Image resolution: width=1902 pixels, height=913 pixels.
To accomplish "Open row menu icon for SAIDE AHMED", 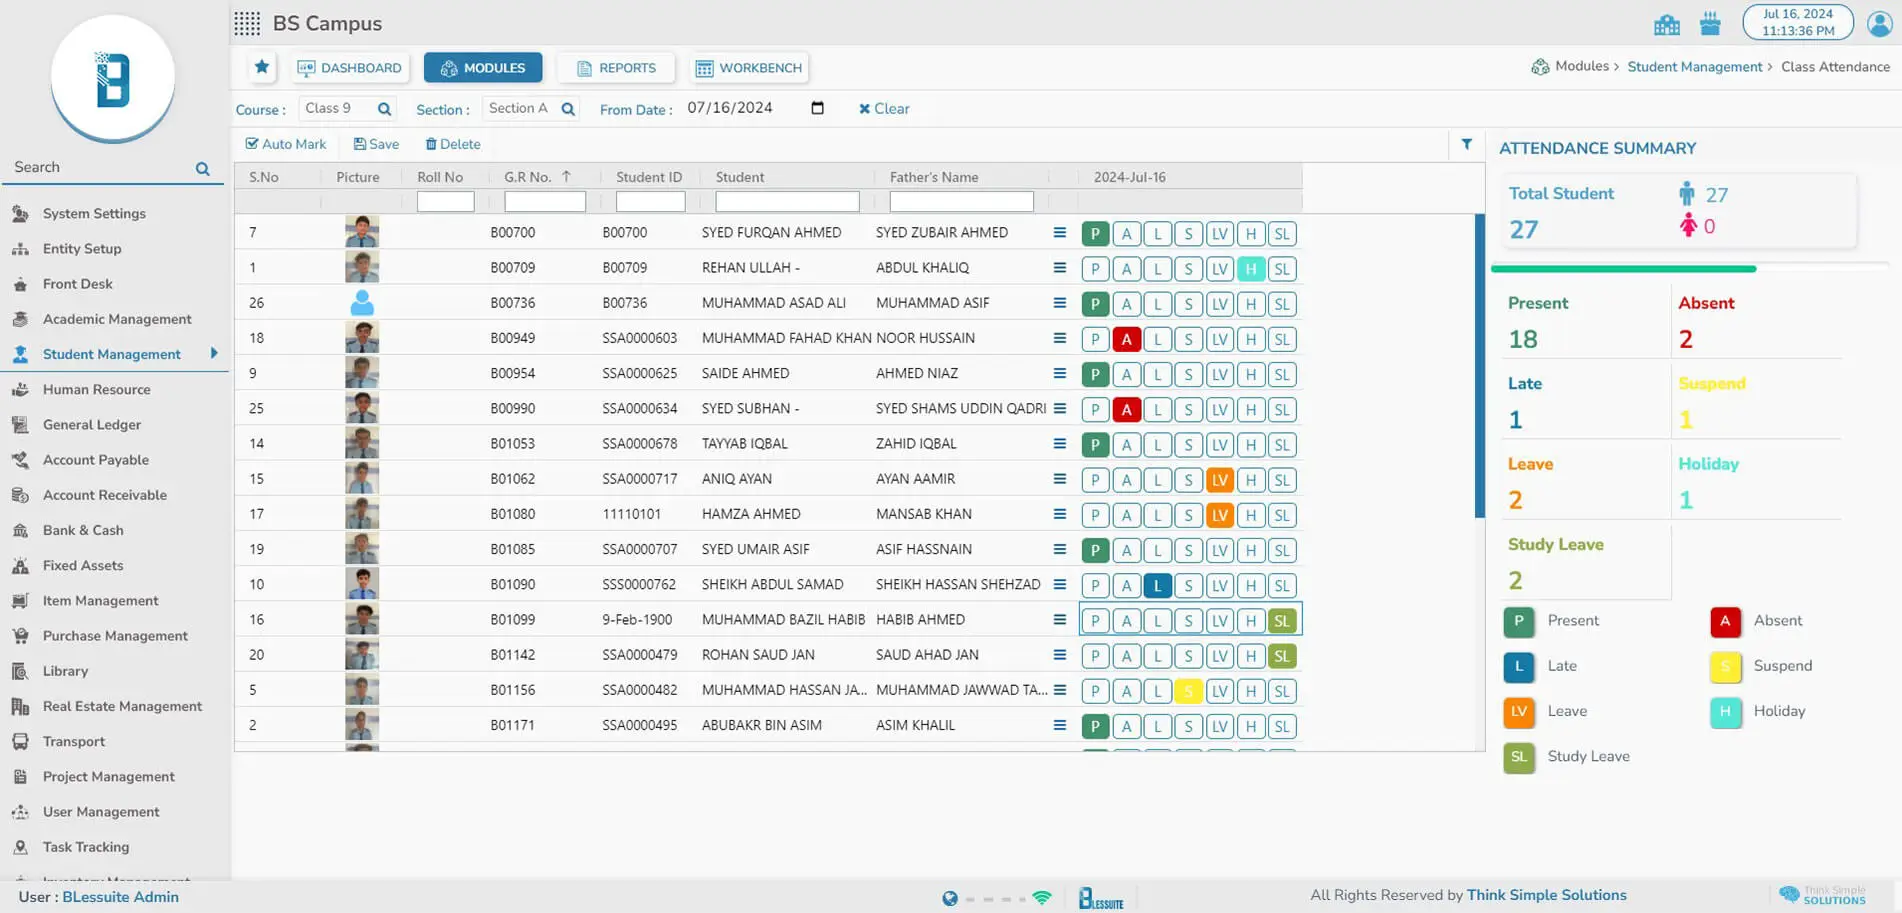I will pyautogui.click(x=1059, y=373).
